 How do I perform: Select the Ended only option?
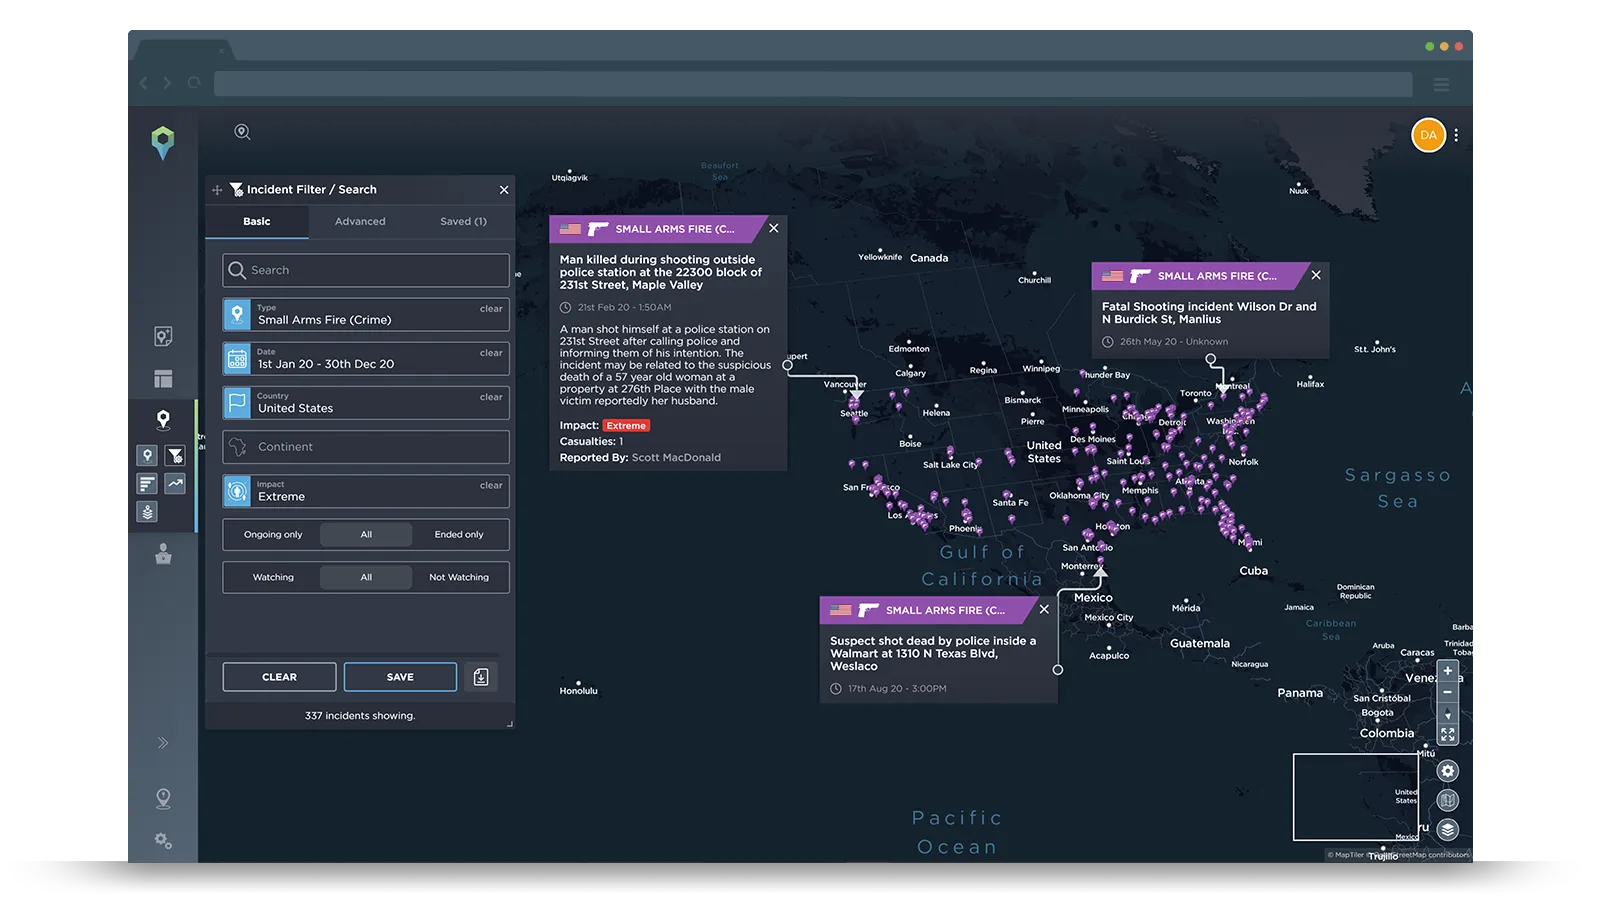(x=459, y=535)
